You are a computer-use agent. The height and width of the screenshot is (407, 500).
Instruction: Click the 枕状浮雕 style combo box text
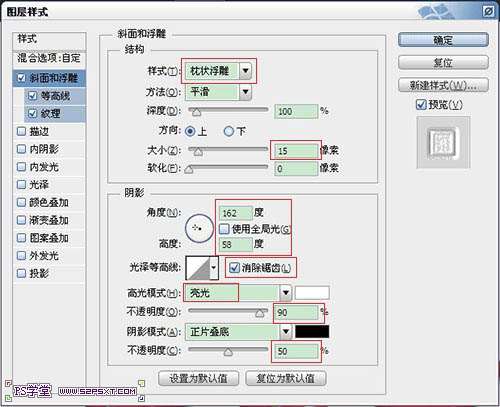(x=209, y=71)
